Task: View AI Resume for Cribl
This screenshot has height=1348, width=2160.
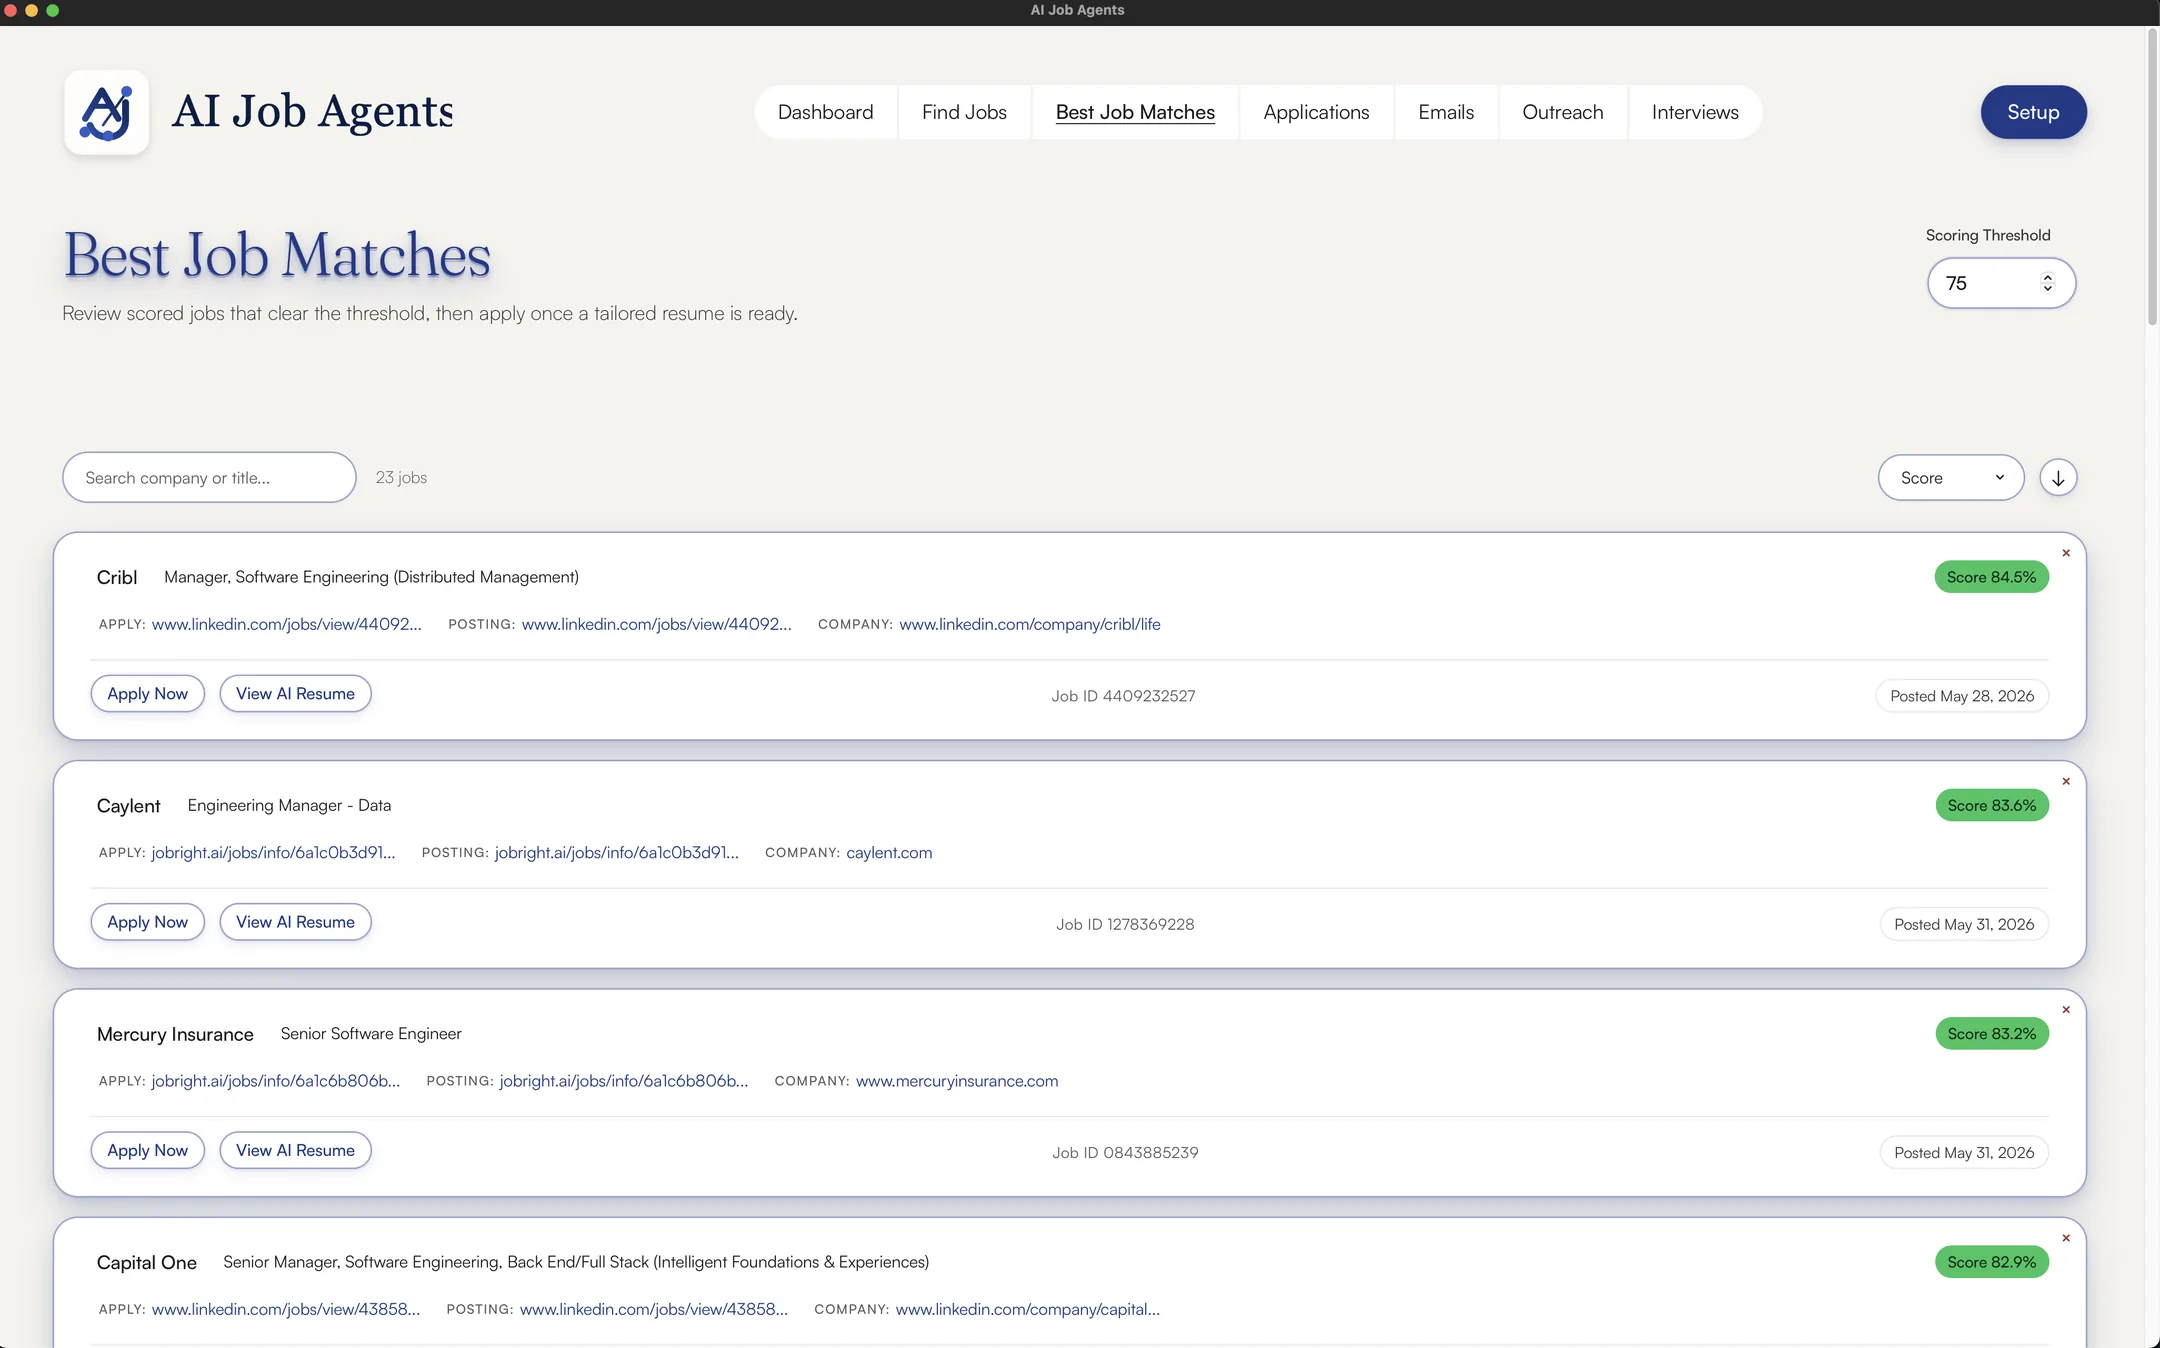Action: [x=295, y=694]
